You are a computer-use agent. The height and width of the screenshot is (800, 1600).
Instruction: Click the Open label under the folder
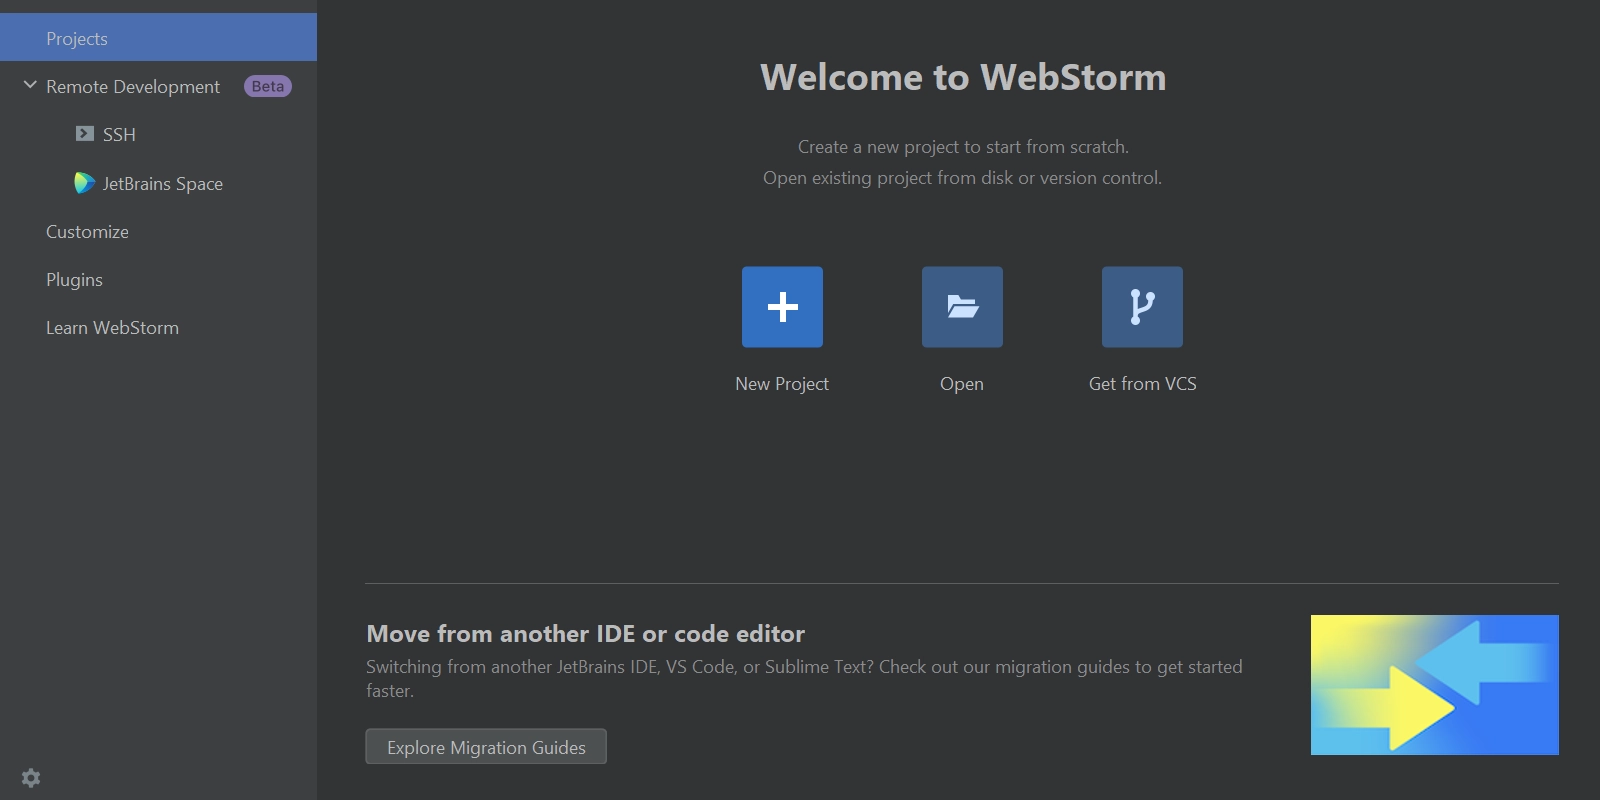962,384
